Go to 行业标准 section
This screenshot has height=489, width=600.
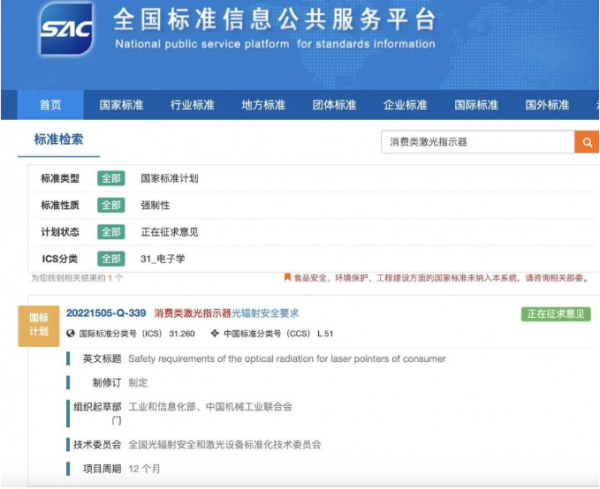pyautogui.click(x=193, y=105)
